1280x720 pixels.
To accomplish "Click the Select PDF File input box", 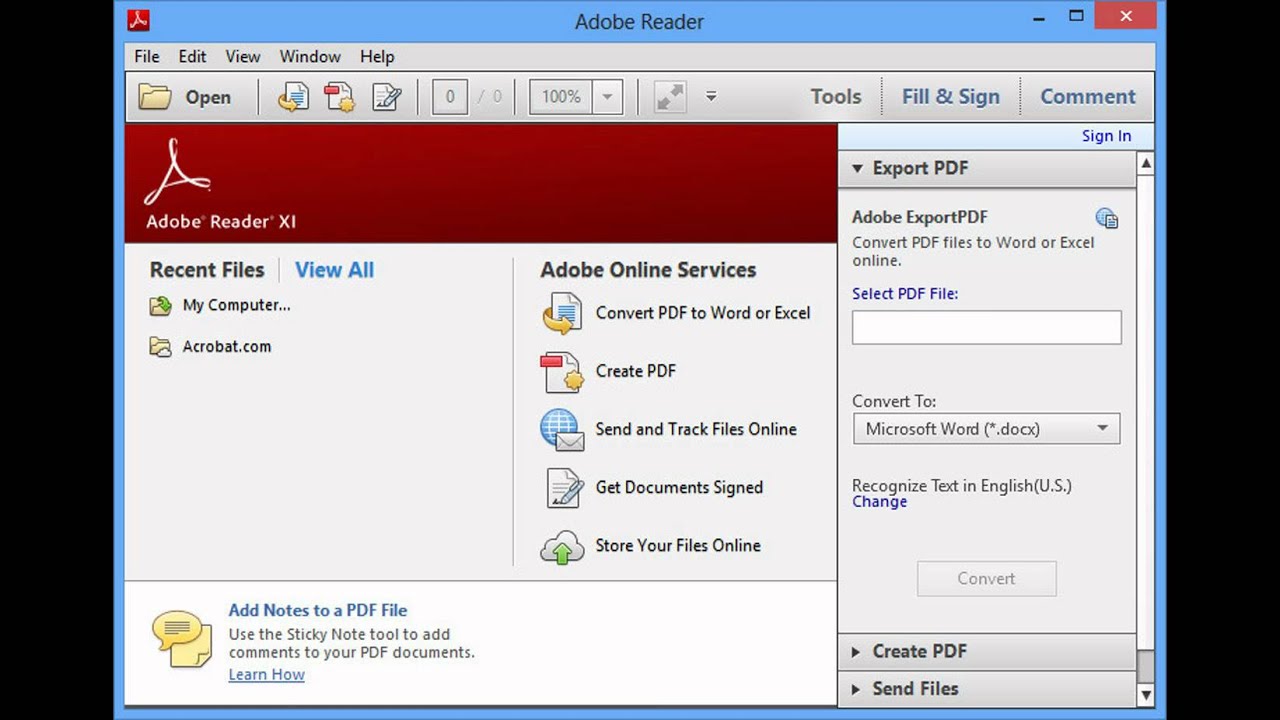I will (x=986, y=328).
